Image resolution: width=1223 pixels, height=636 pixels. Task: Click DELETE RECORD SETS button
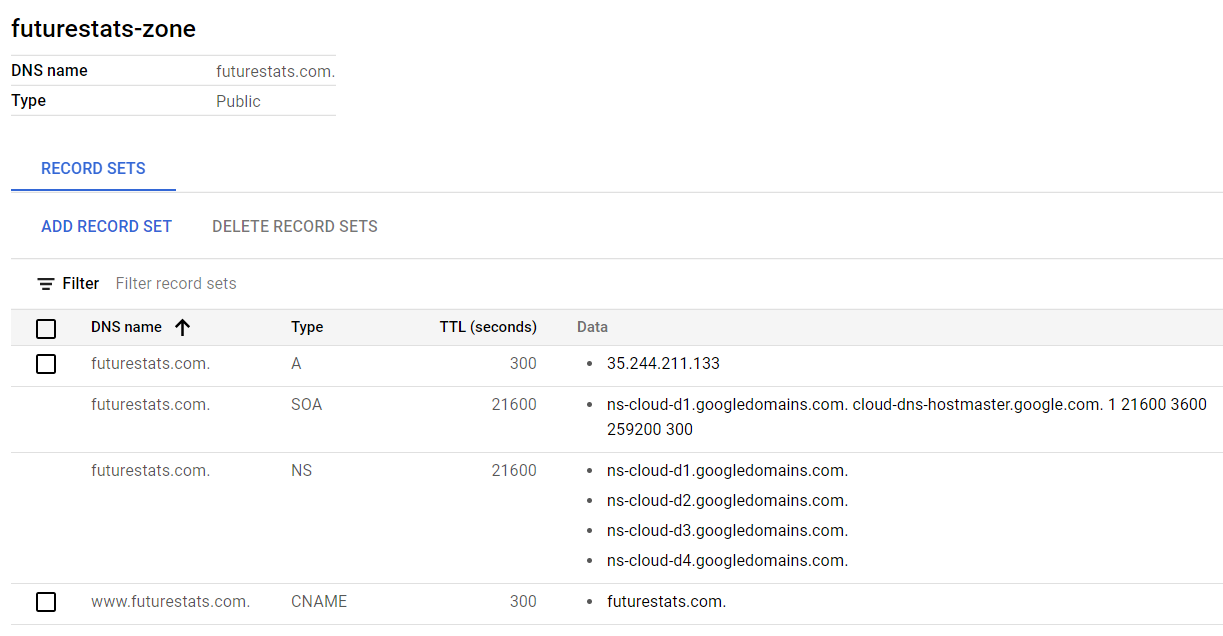tap(295, 227)
